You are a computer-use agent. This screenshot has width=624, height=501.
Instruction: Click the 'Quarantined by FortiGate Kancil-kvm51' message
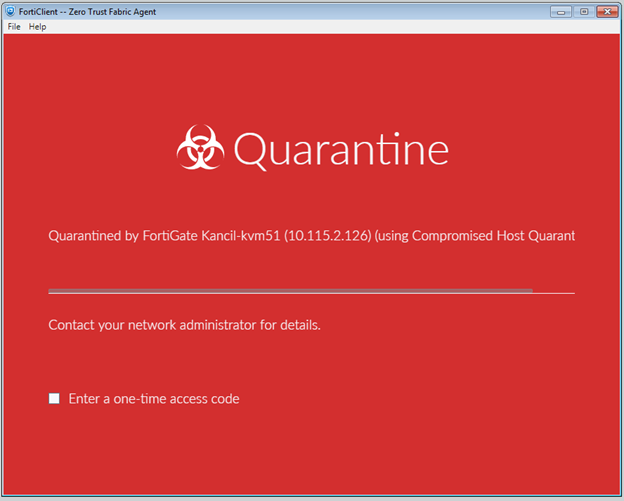point(312,236)
